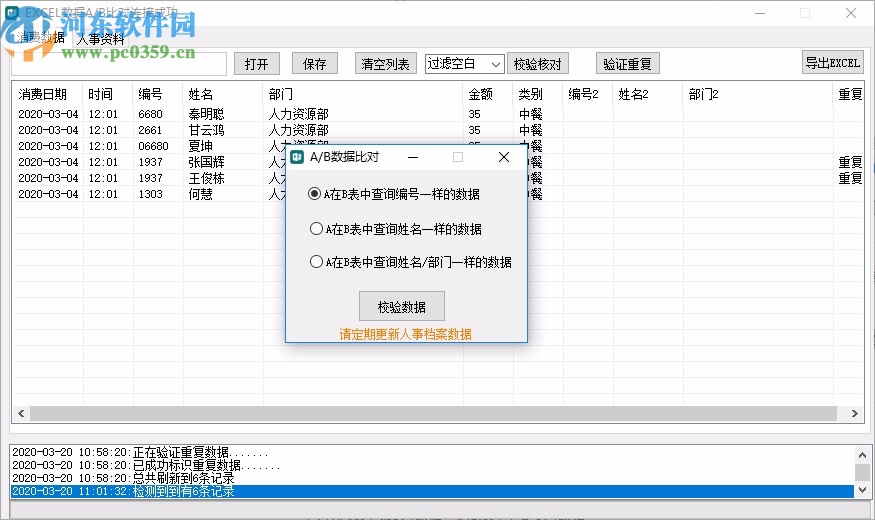Click 重复 mark in 王俊栋 row

[850, 179]
